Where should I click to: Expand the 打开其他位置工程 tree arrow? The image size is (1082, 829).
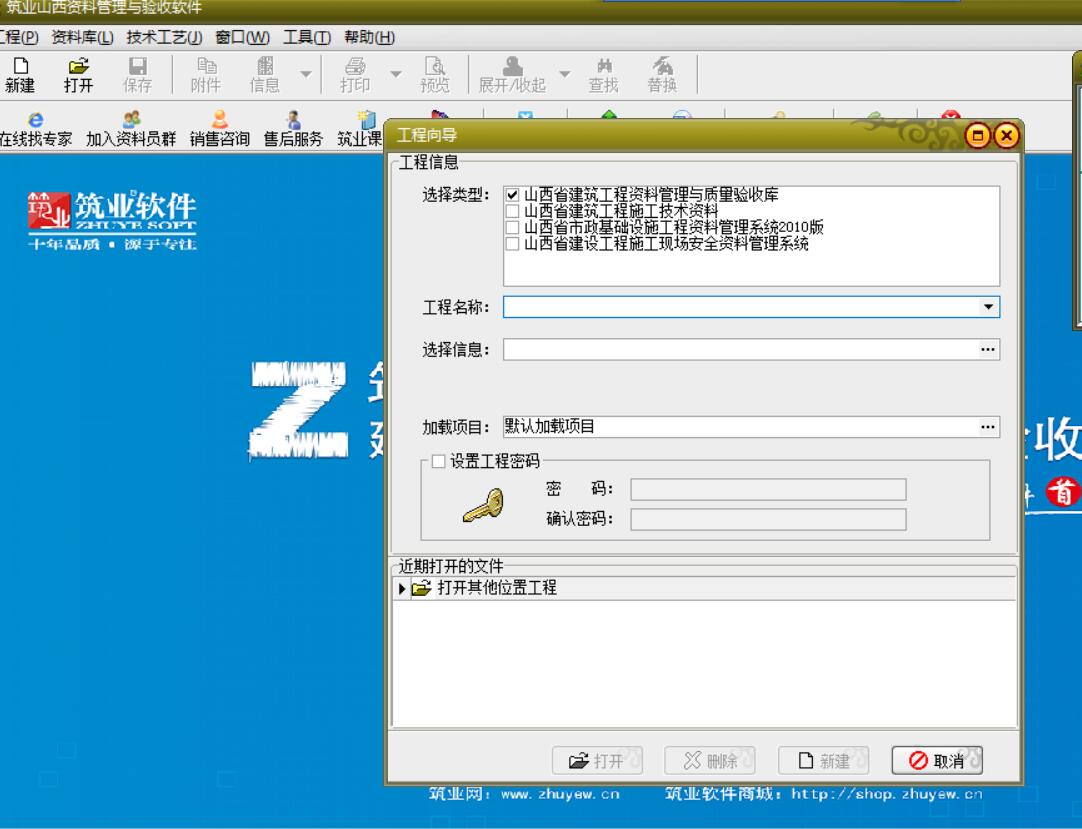pyautogui.click(x=402, y=589)
